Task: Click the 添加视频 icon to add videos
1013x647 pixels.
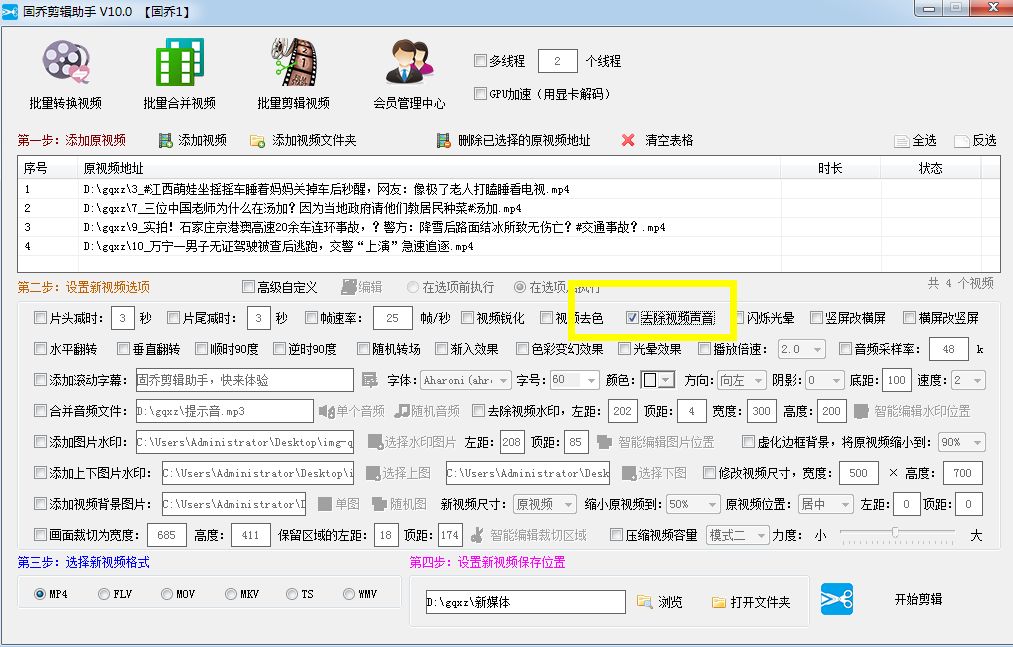Action: click(x=165, y=139)
